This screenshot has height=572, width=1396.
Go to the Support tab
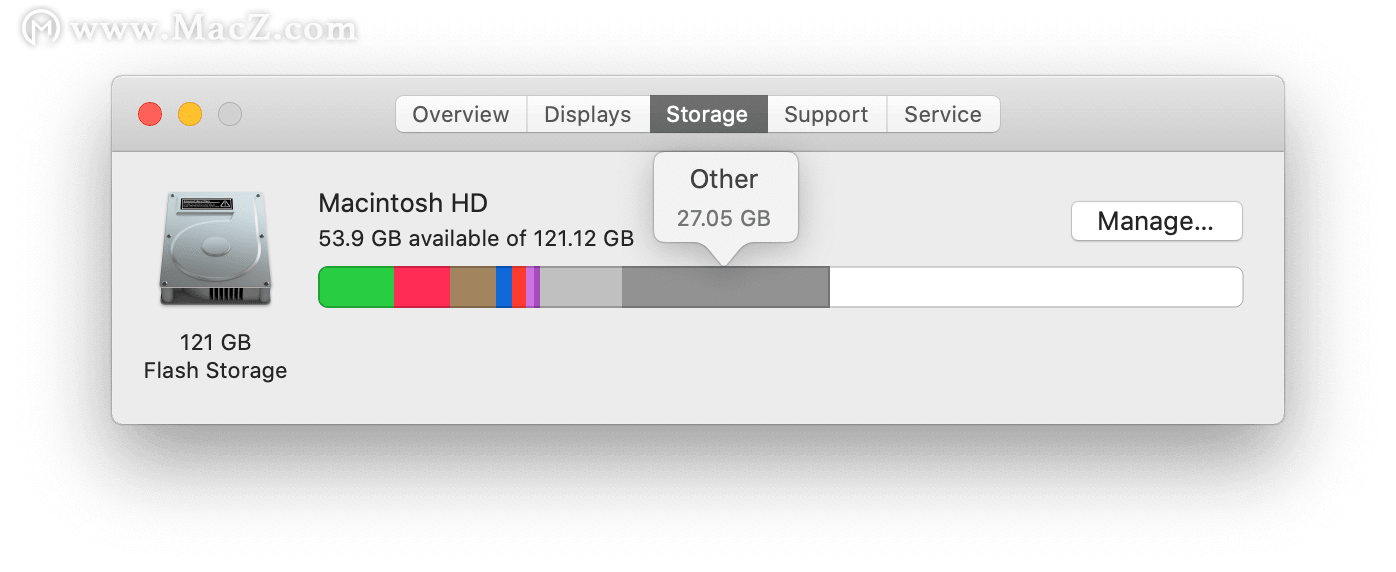[x=826, y=114]
